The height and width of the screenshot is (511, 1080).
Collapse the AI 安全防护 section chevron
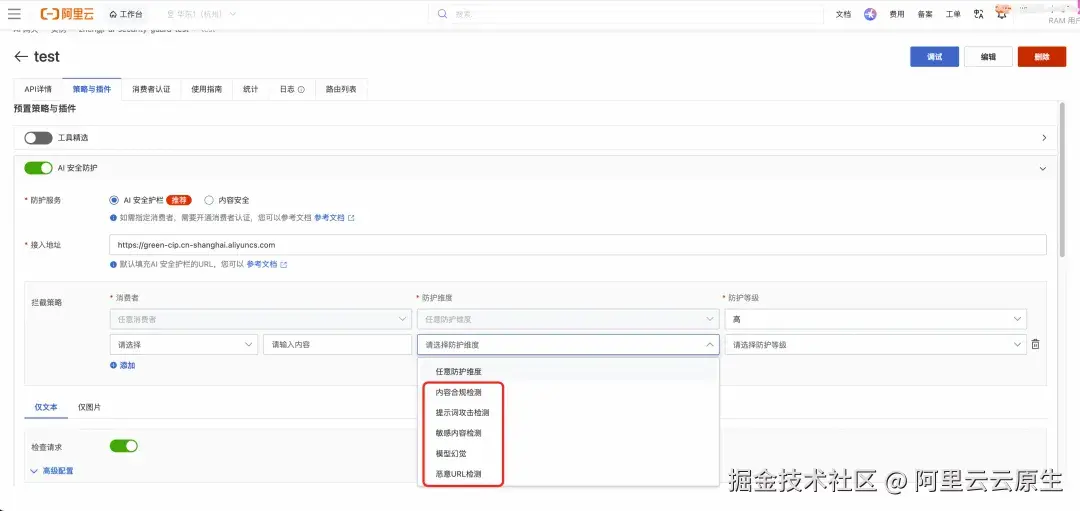(x=1043, y=169)
